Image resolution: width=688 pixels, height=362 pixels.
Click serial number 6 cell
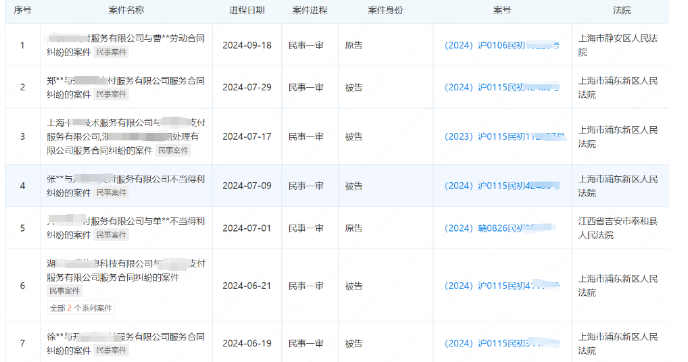(x=22, y=286)
